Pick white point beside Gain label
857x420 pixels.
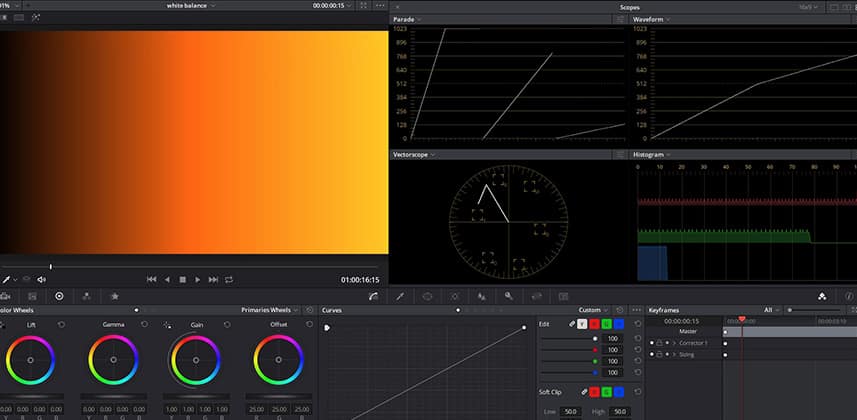(x=166, y=325)
